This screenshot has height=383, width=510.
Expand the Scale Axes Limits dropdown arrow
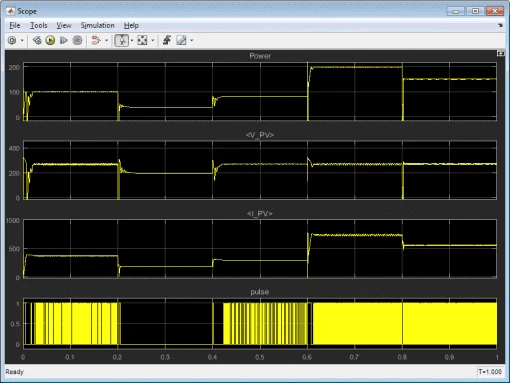point(153,40)
